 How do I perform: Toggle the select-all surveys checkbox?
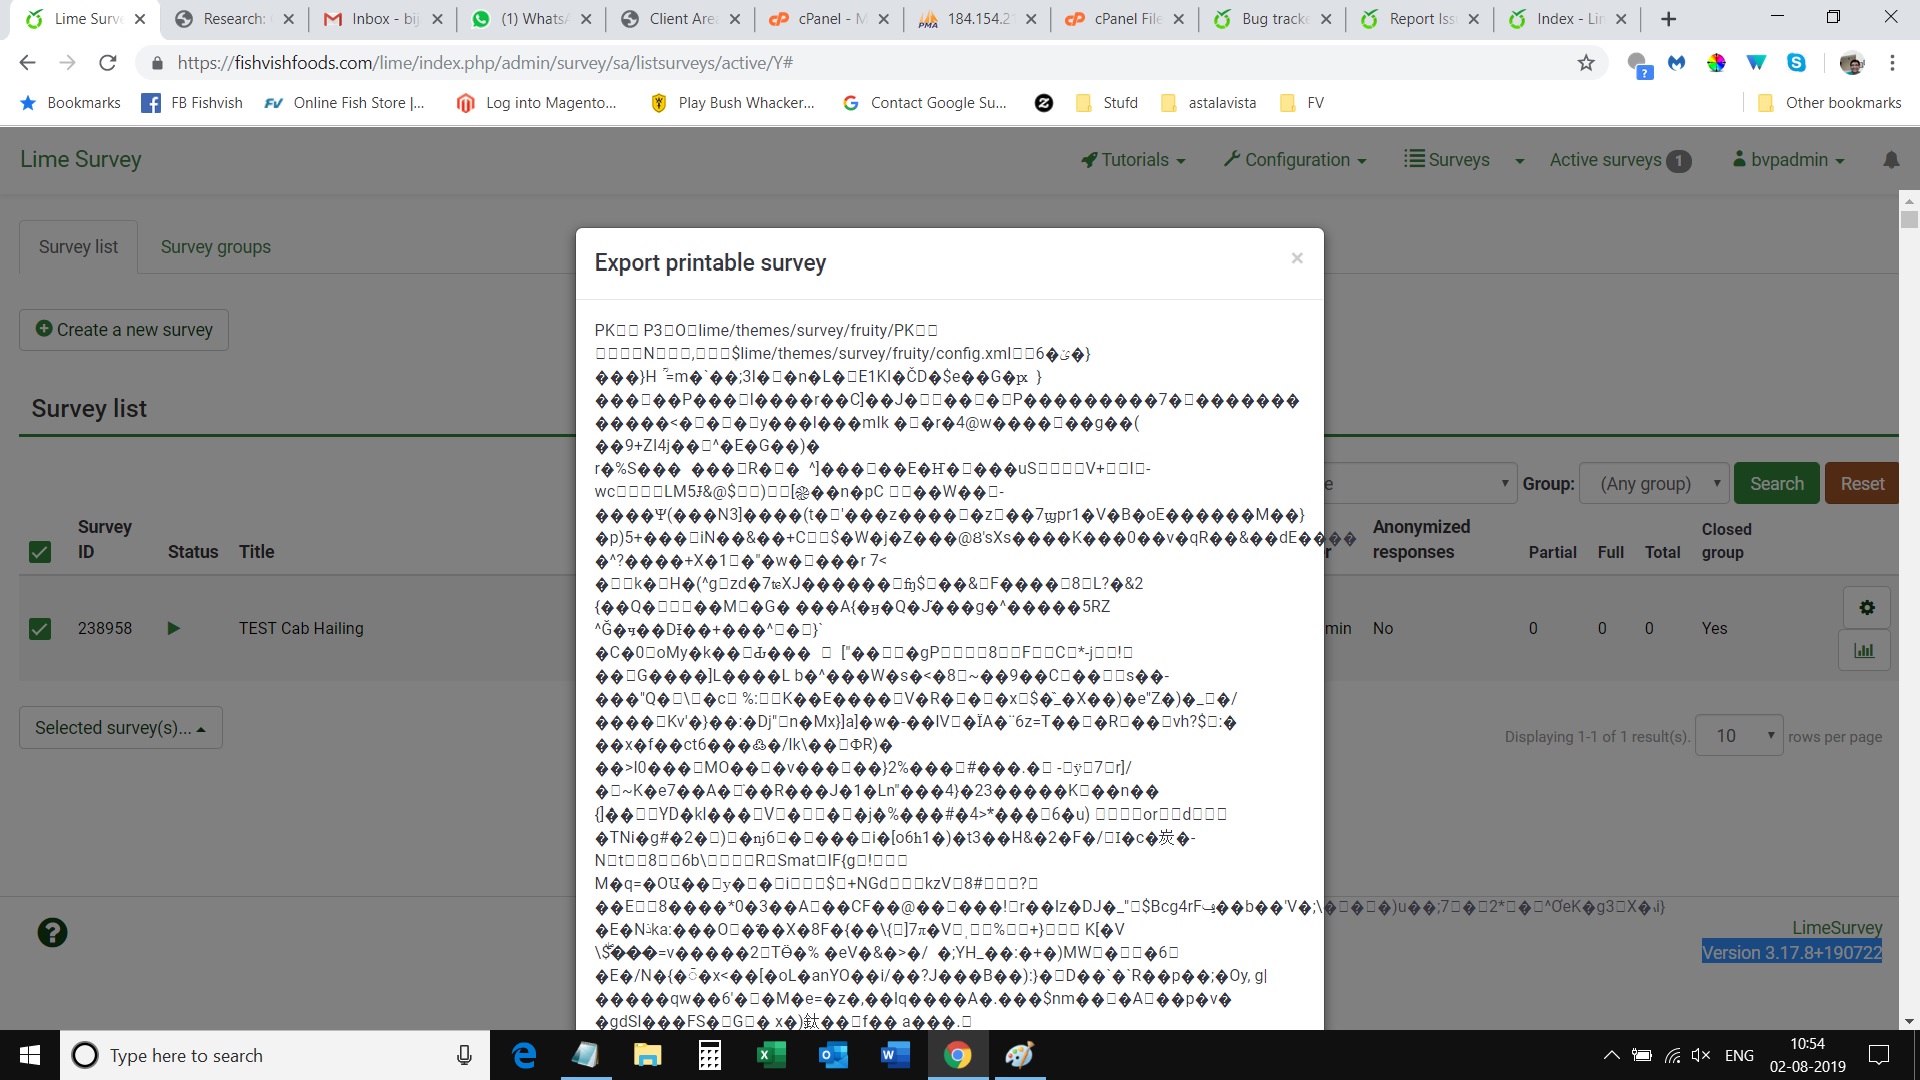tap(40, 551)
